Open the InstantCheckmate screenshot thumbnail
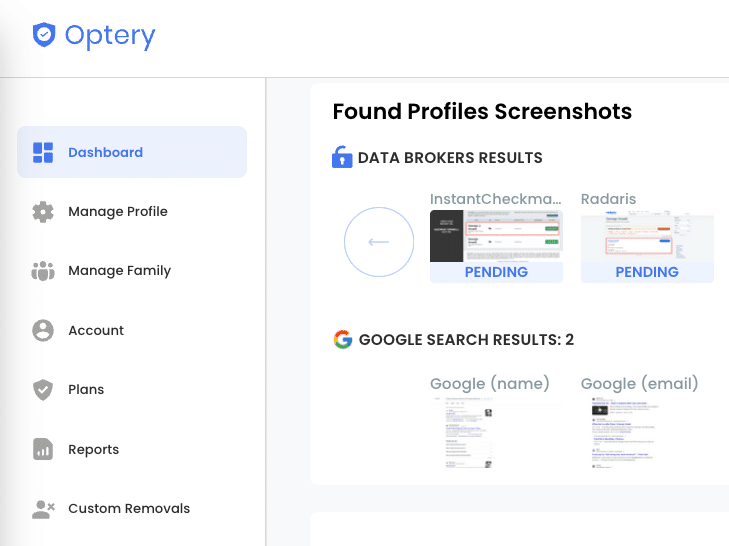The height and width of the screenshot is (546, 729). pyautogui.click(x=496, y=236)
